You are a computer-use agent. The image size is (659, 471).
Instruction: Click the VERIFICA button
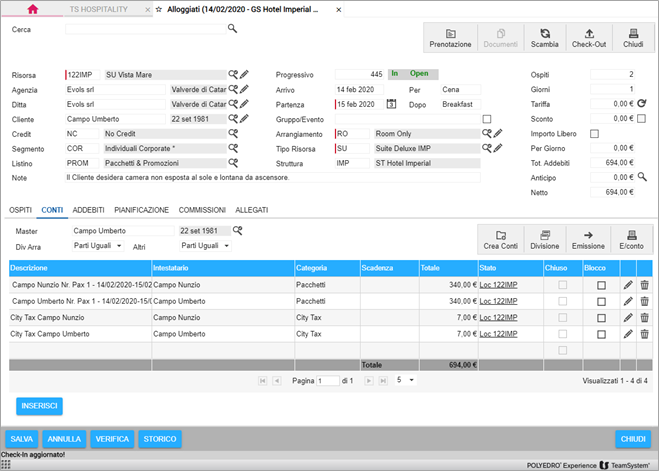[x=112, y=439]
